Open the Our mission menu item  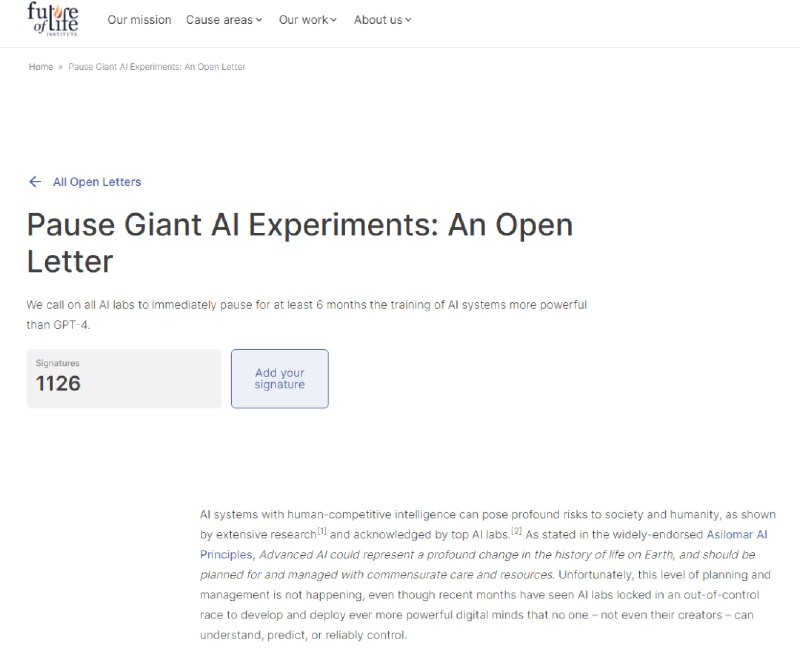139,20
